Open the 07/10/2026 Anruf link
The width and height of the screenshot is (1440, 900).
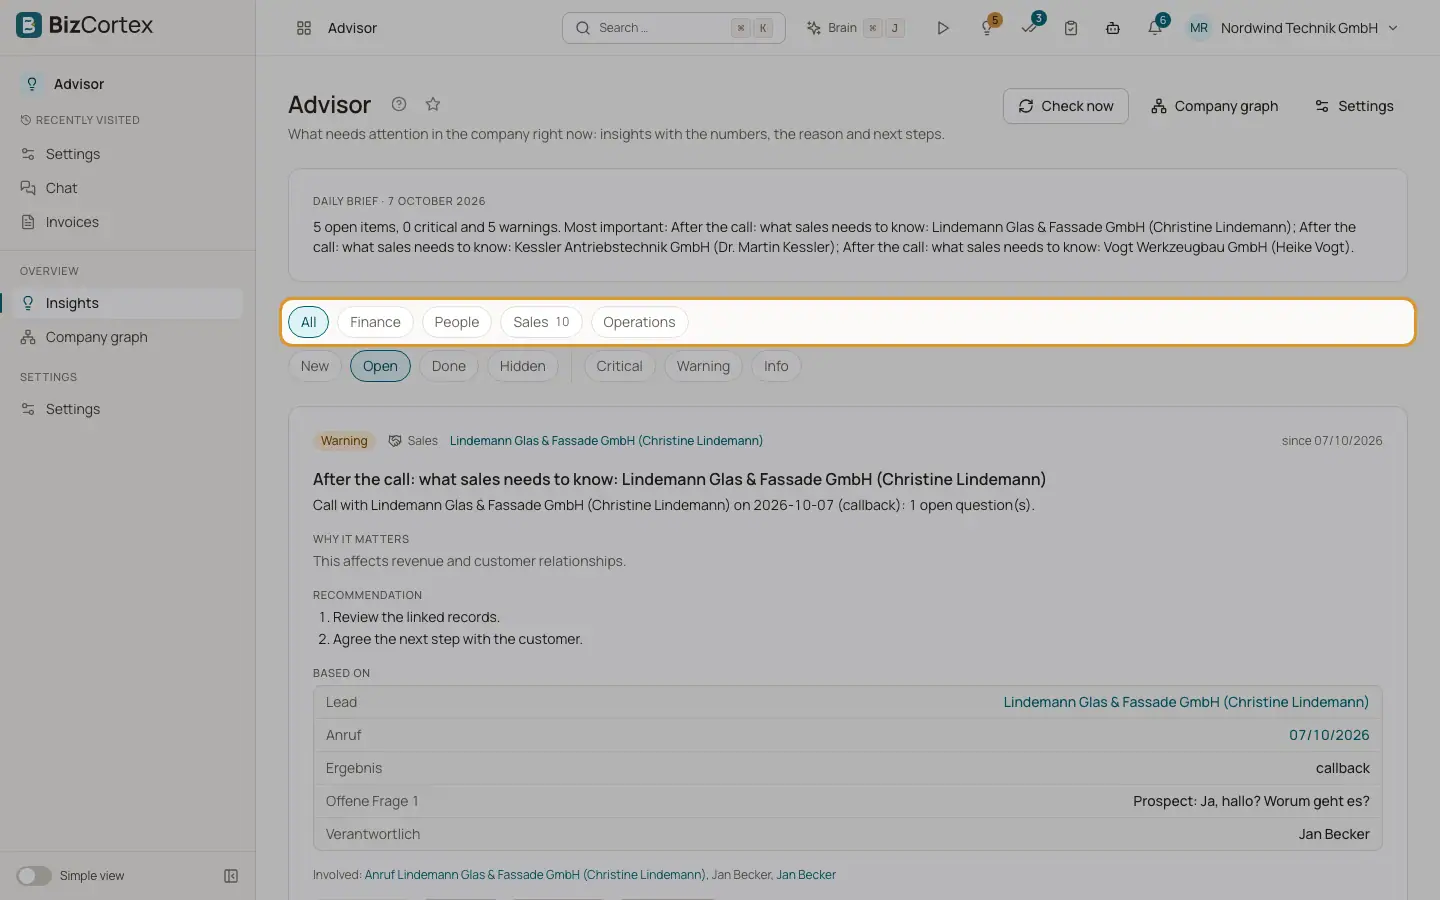pyautogui.click(x=1329, y=735)
